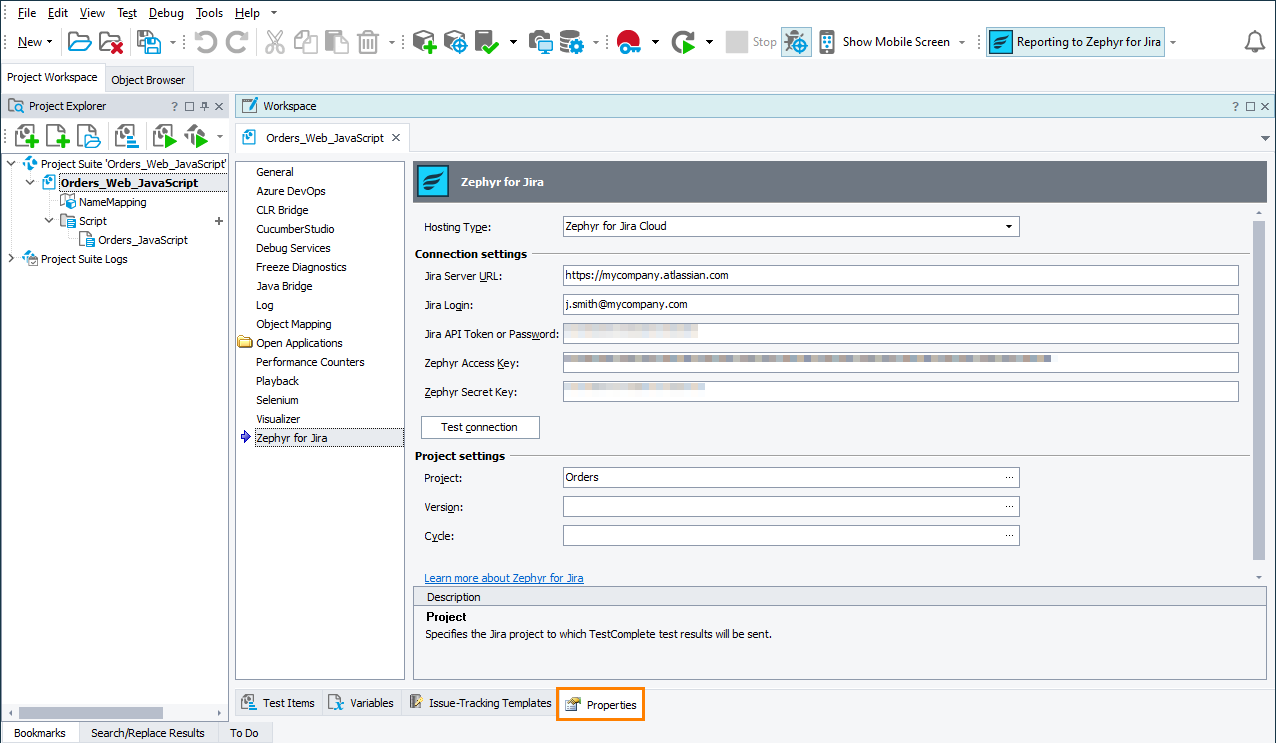
Task: Expand the Project Suite Logs node
Action: [x=11, y=259]
